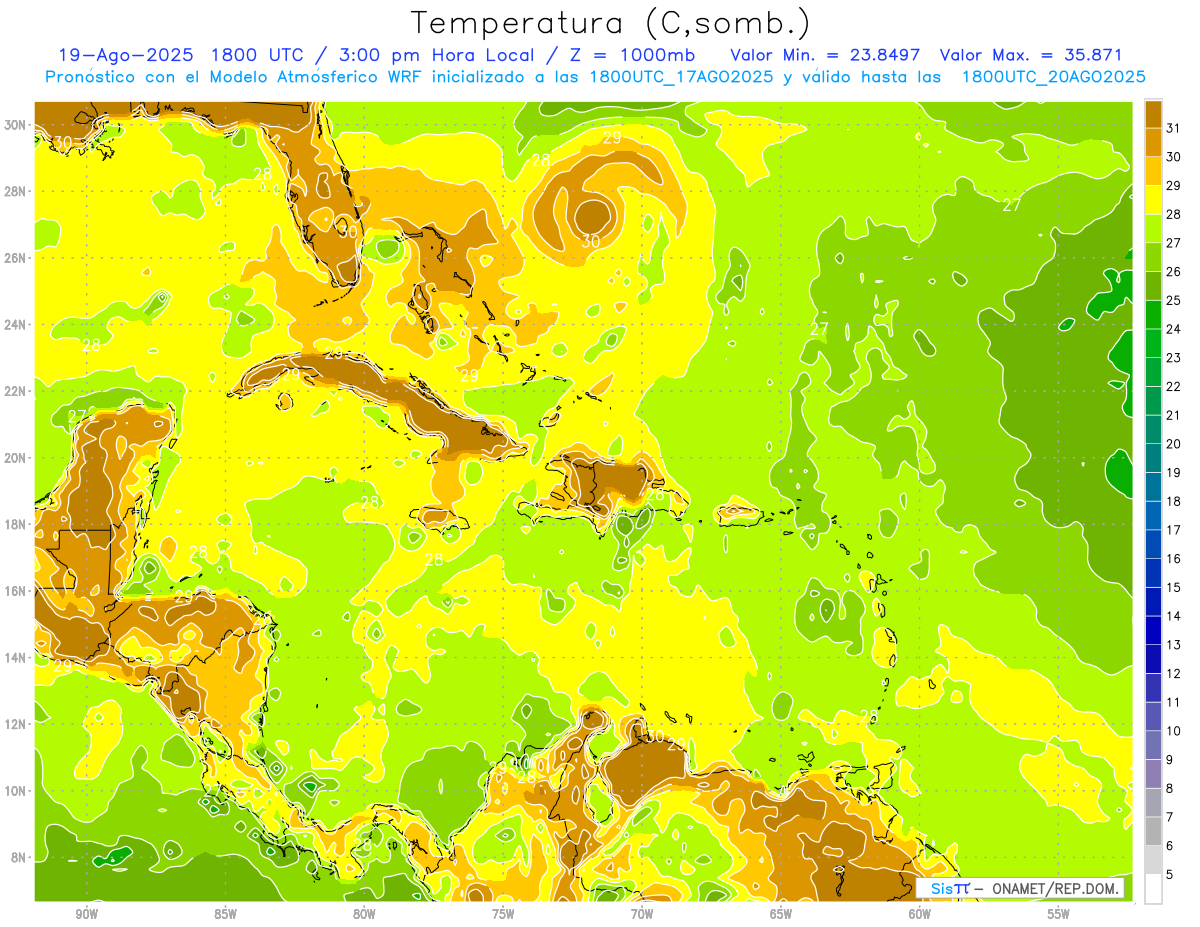
Task: Select 'Valor Min. = 23.8497' text
Action: (x=825, y=55)
